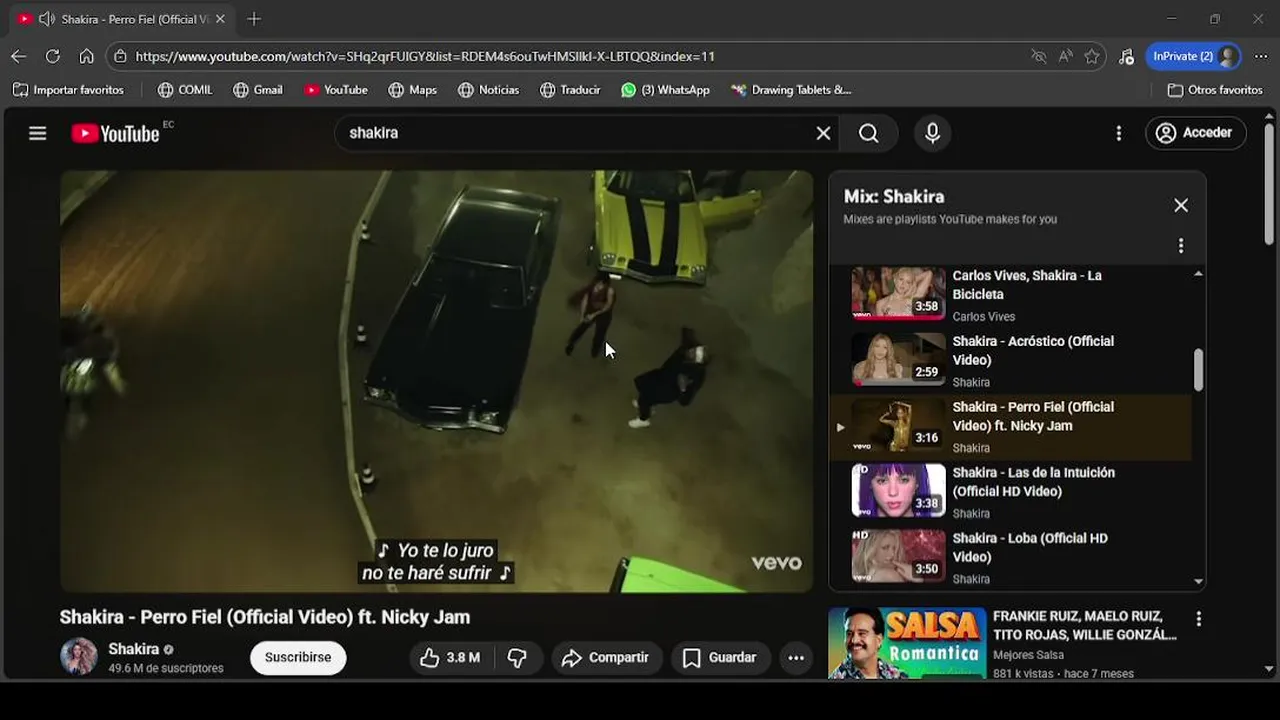The image size is (1280, 720).
Task: Start voice search with the microphone icon
Action: (x=932, y=133)
